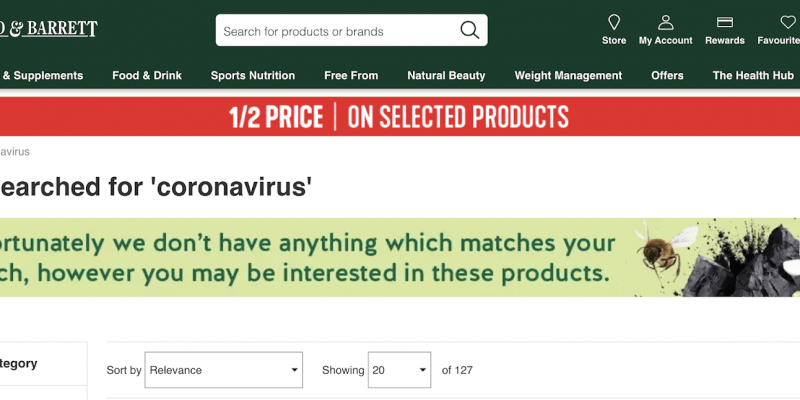
Task: Open the Rewards card icon
Action: tap(725, 22)
